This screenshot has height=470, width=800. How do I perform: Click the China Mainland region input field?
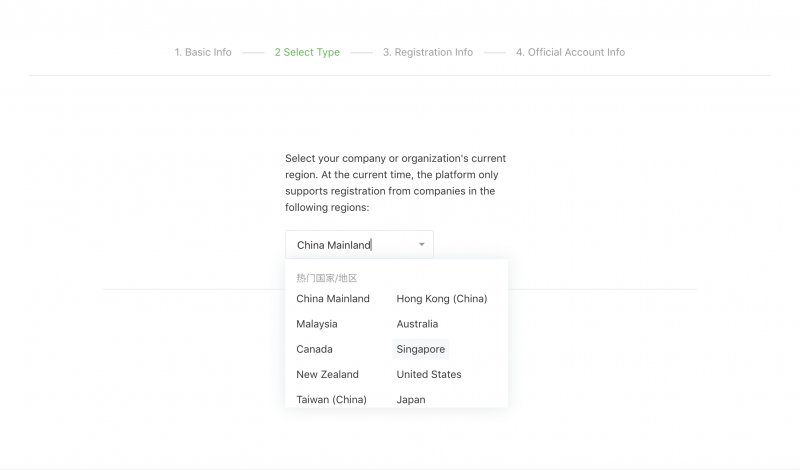359,244
